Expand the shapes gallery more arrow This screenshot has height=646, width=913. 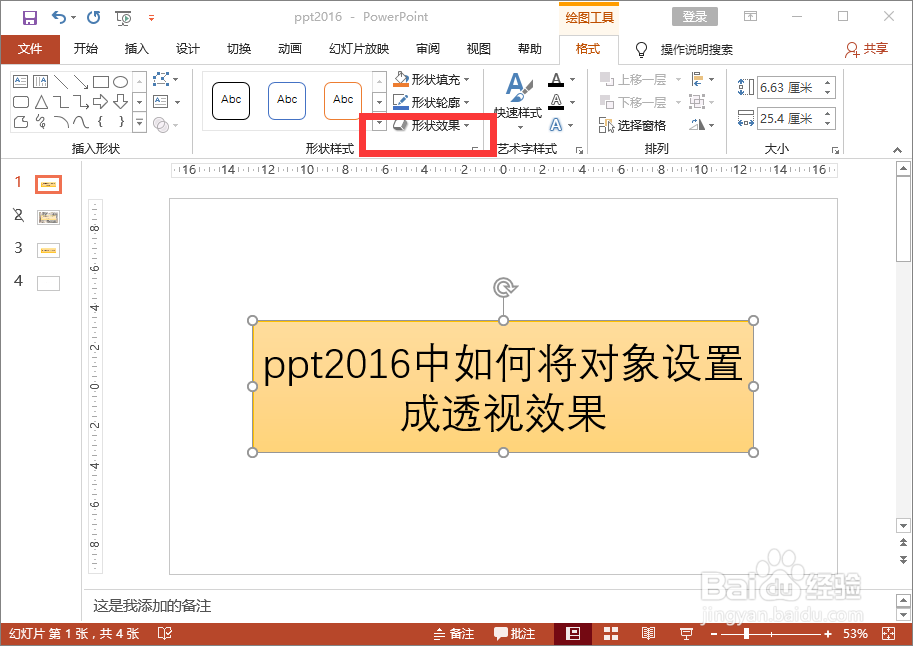click(x=139, y=122)
